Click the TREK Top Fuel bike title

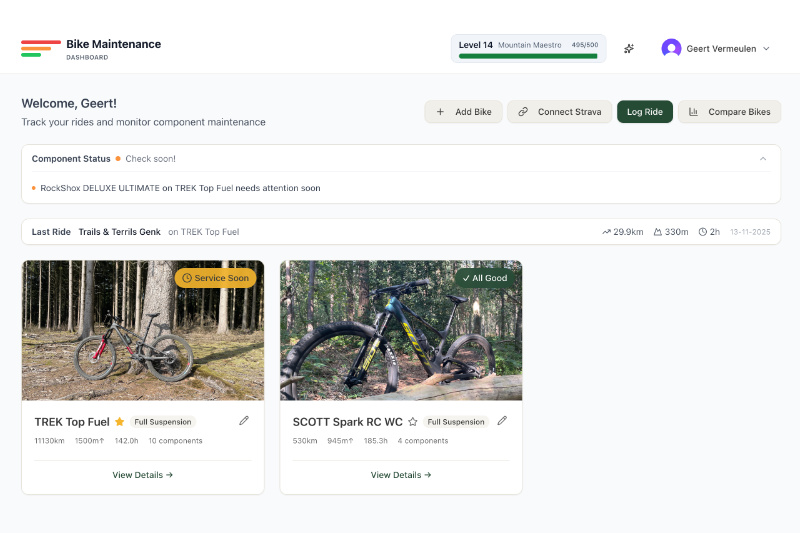coord(72,422)
